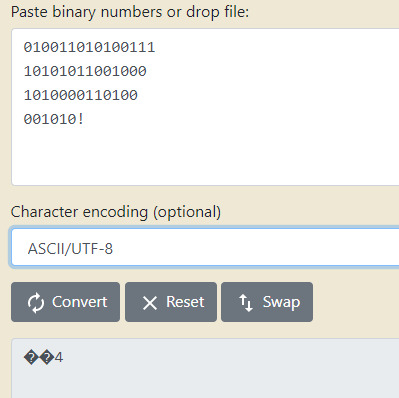
Task: Click the replacement characters in the output
Action: pos(39,358)
